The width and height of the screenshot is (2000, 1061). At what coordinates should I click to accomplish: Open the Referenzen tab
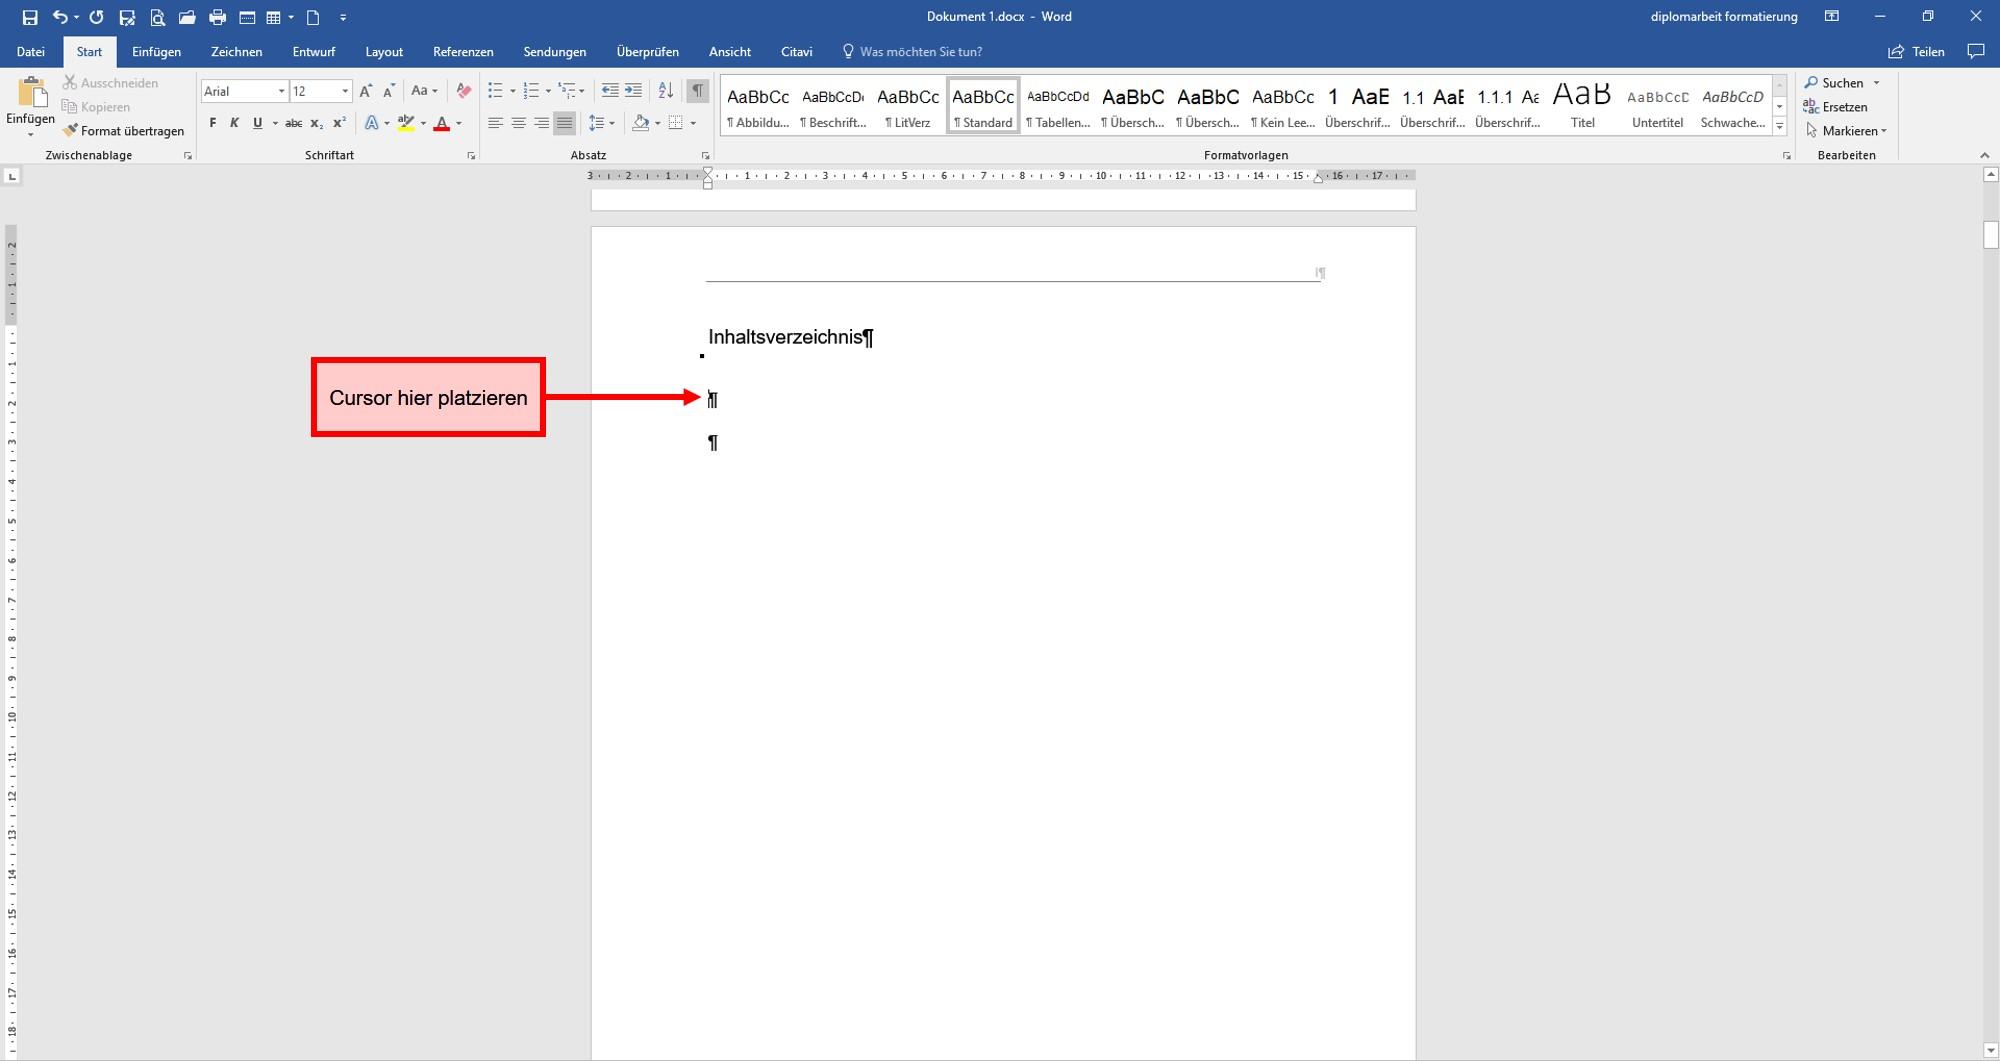pyautogui.click(x=463, y=52)
